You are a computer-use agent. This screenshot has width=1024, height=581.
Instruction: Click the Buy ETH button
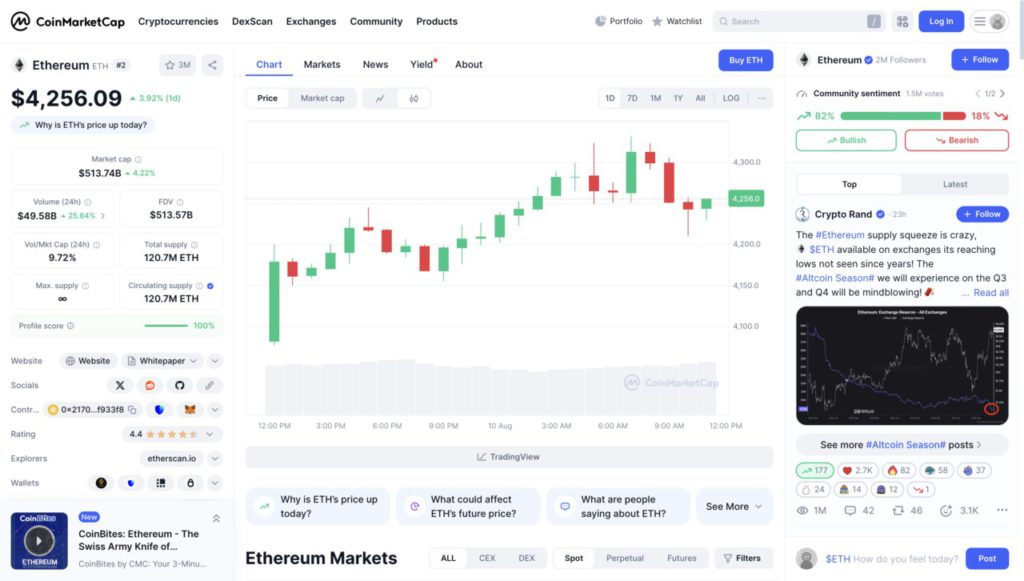click(745, 60)
